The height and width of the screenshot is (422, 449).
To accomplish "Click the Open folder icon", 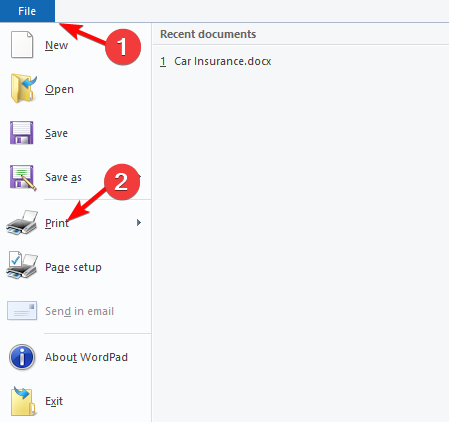I will pyautogui.click(x=23, y=89).
